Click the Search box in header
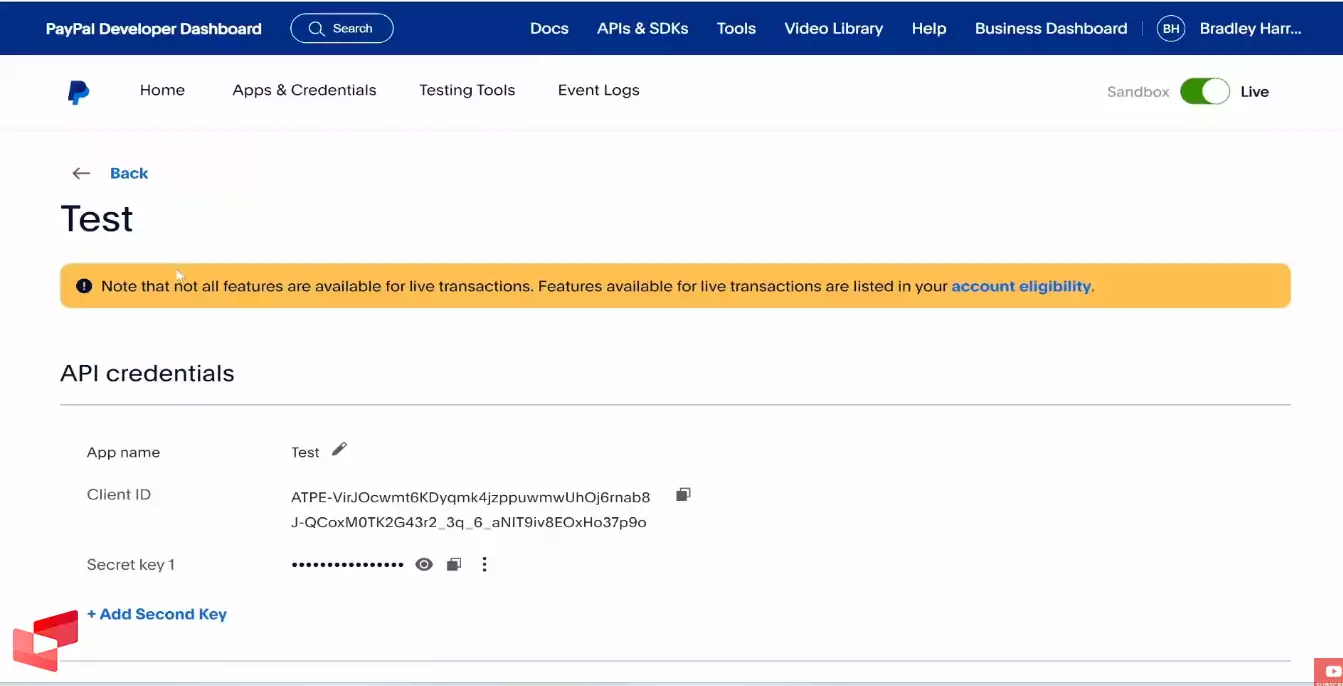The width and height of the screenshot is (1343, 686). (x=342, y=29)
